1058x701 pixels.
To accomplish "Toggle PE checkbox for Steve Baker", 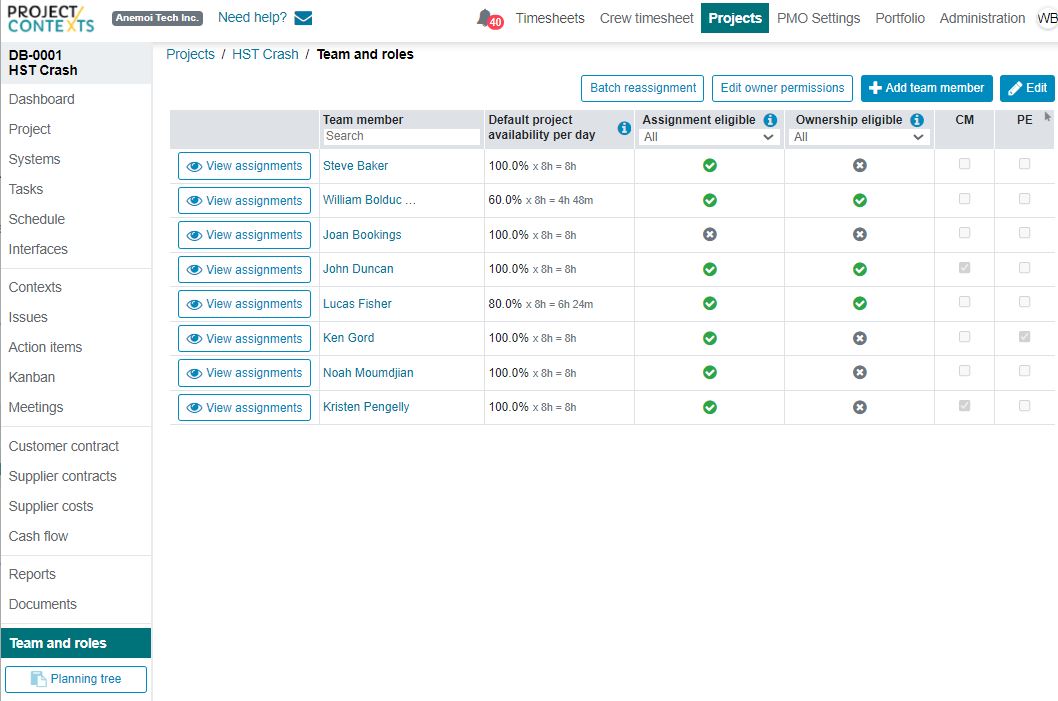I will (1024, 164).
